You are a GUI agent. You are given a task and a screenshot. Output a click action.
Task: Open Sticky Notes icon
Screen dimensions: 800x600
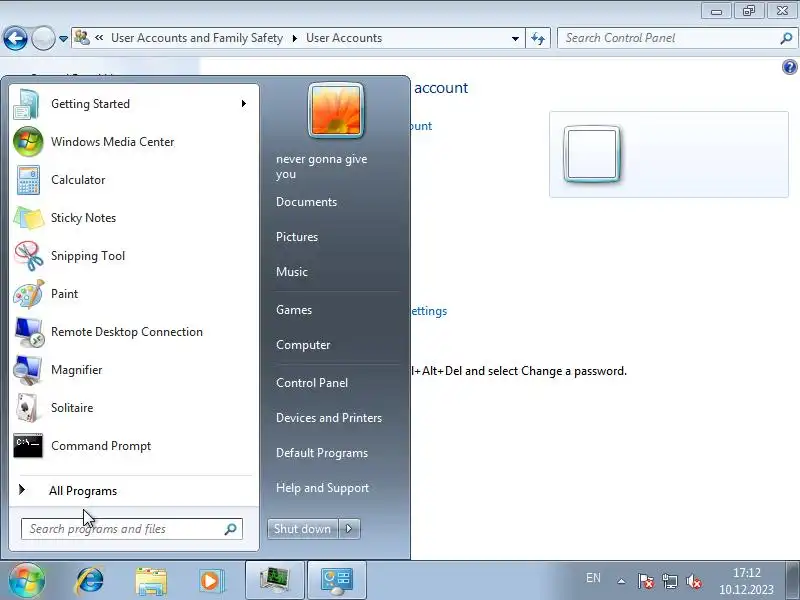tap(28, 218)
